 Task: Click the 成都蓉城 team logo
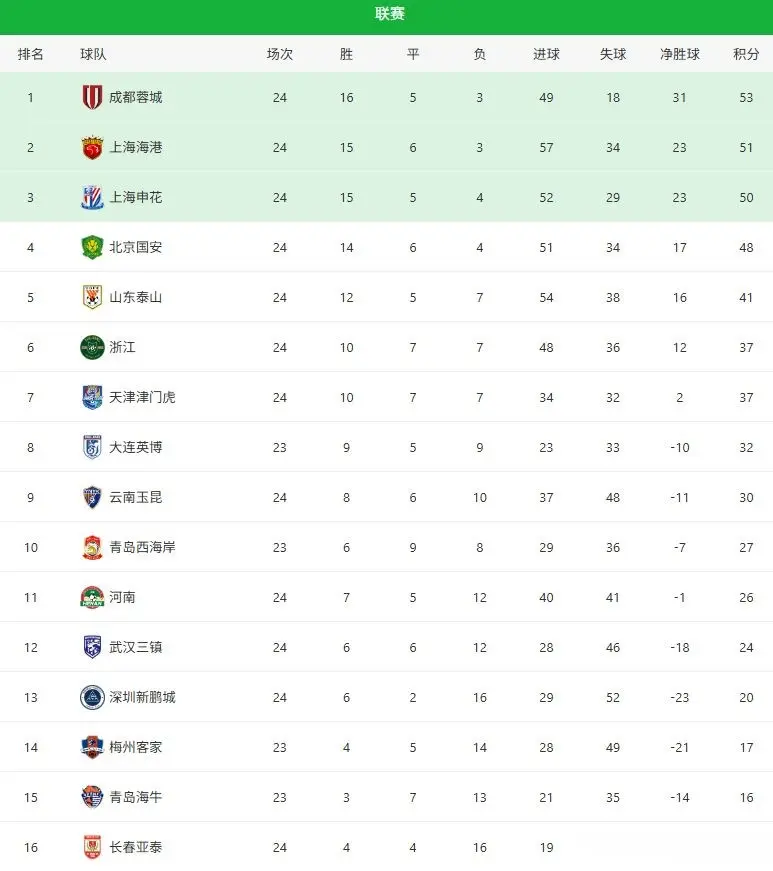(92, 97)
